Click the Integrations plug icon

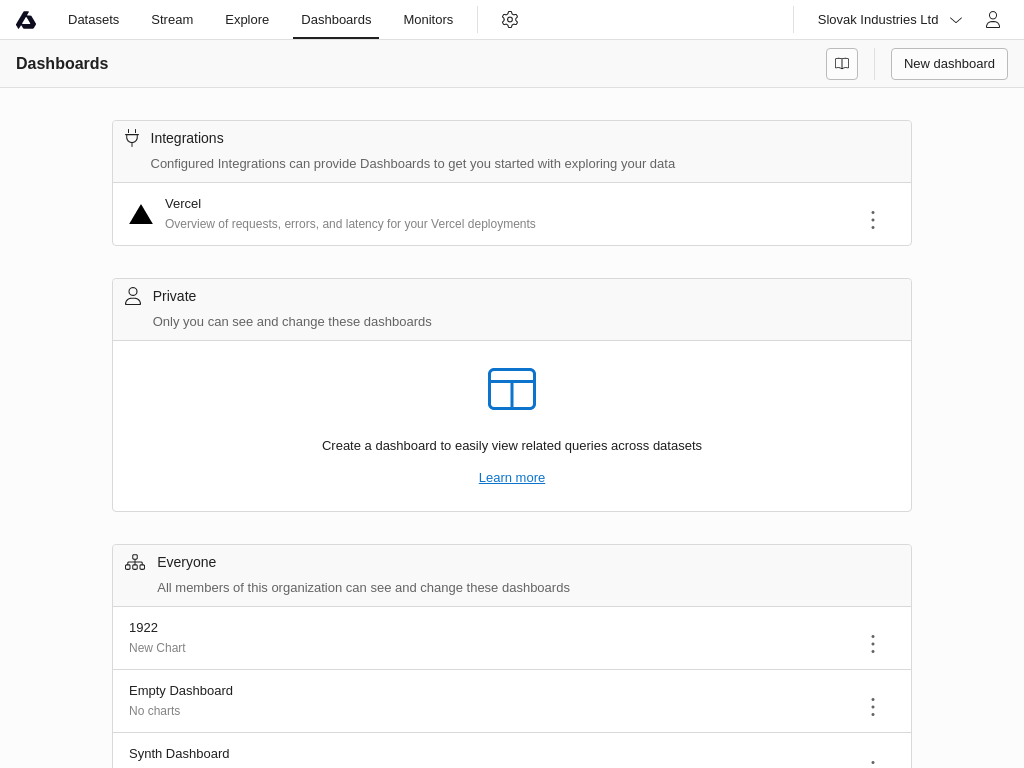[132, 138]
